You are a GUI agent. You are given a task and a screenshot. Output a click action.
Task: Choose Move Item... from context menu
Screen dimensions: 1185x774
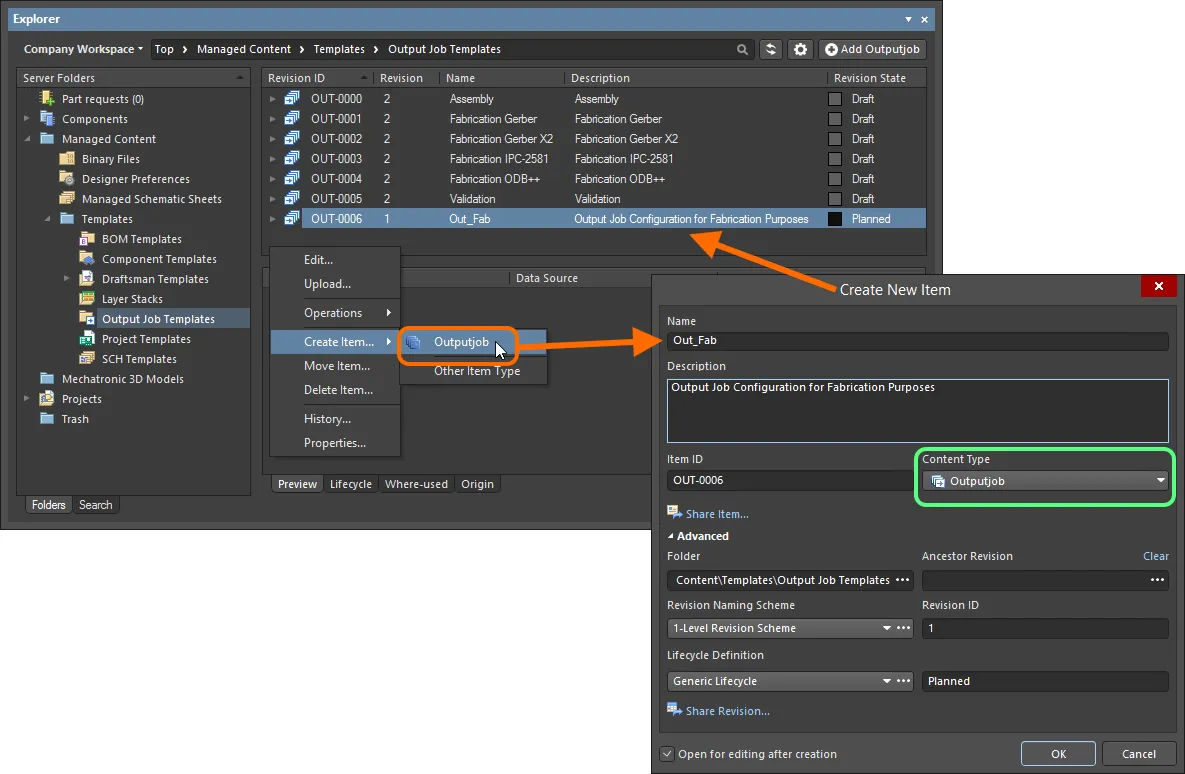pyautogui.click(x=335, y=366)
